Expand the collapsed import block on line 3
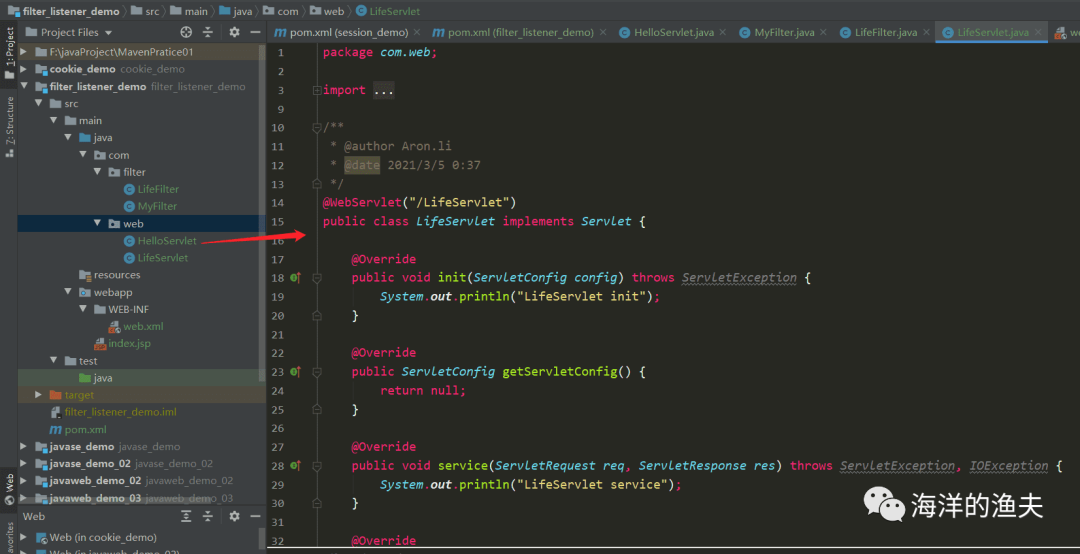 pos(317,90)
